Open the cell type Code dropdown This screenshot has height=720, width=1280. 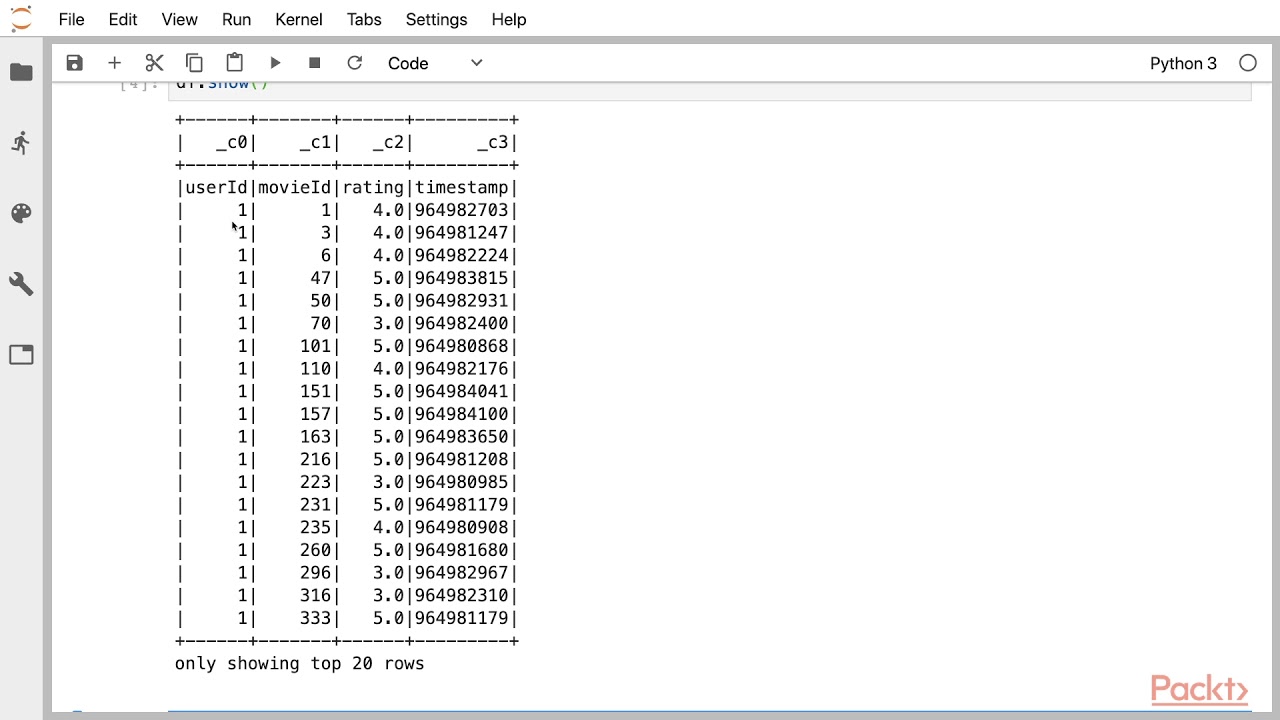[435, 63]
